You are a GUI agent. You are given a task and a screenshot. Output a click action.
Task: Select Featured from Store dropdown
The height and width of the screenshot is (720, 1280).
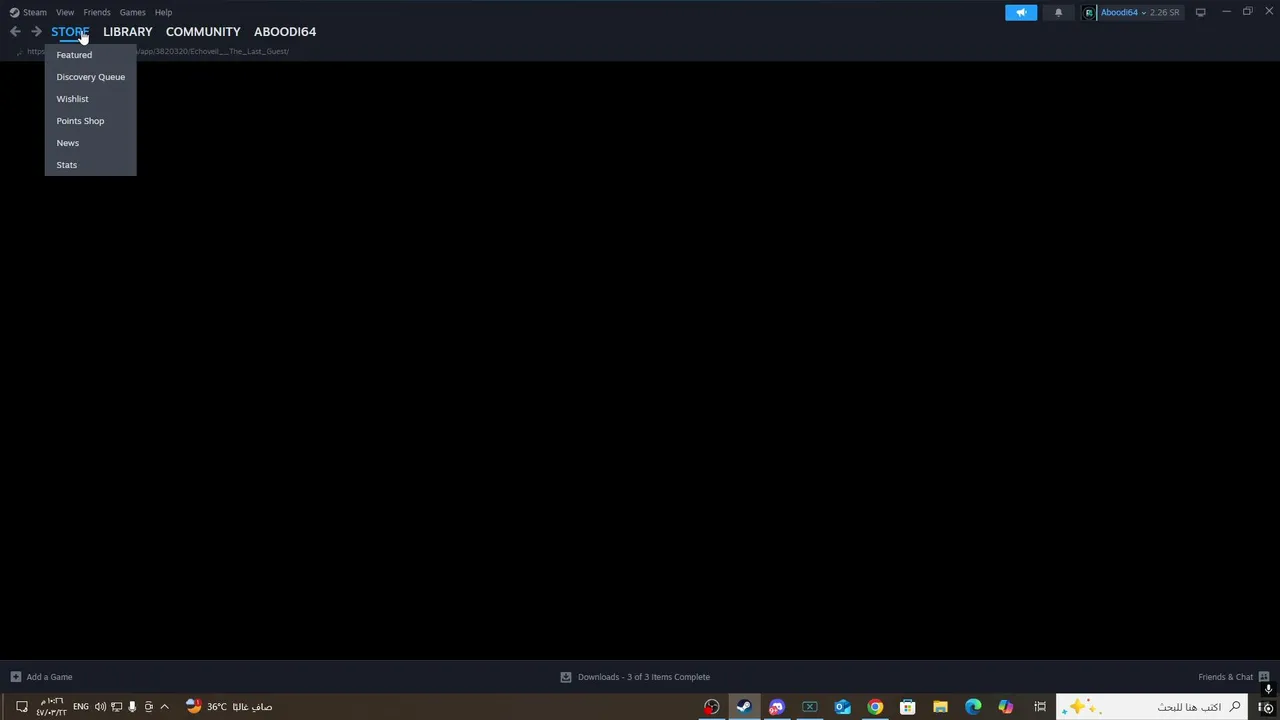pos(74,55)
